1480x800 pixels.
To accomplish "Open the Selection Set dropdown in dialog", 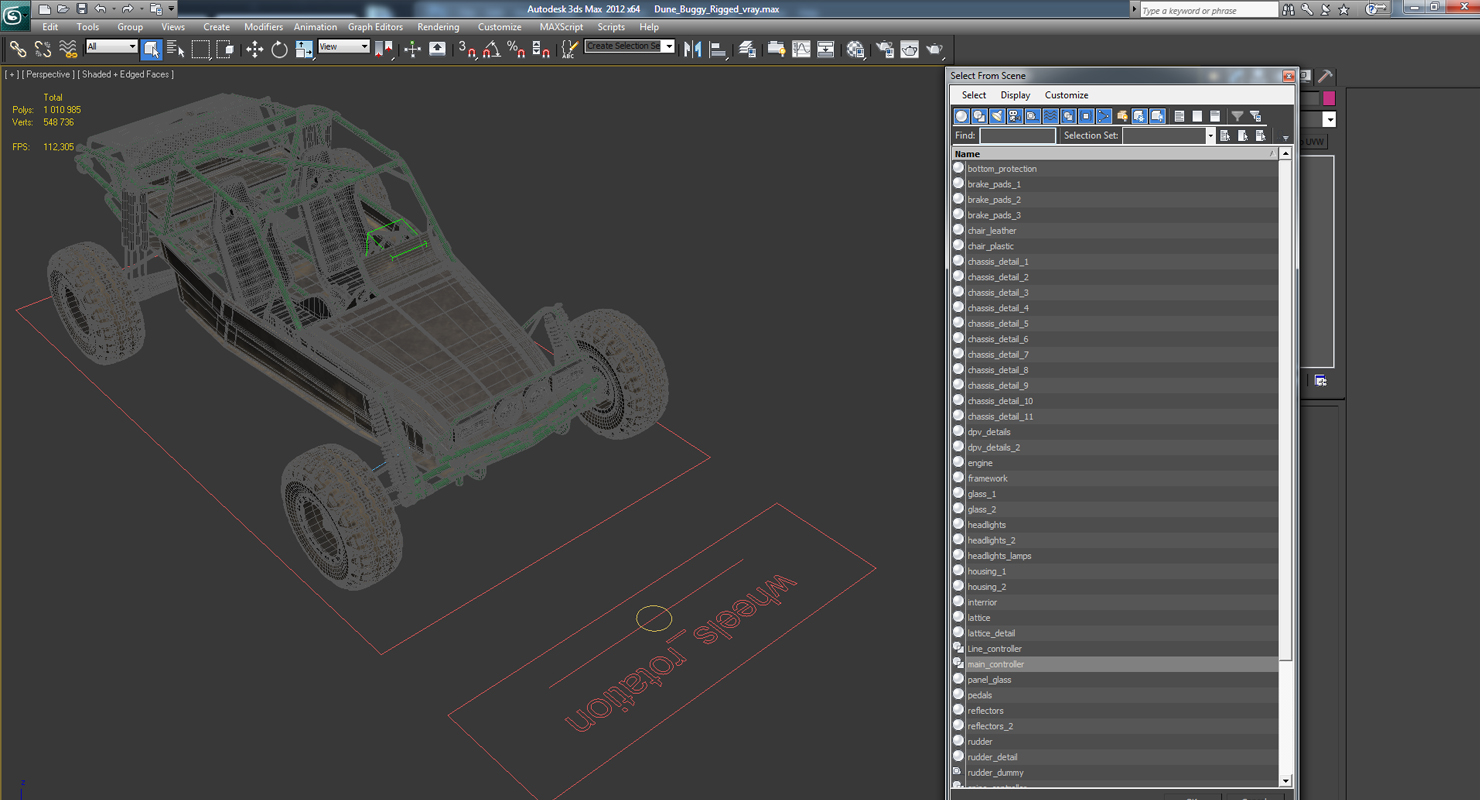I will pos(1209,136).
